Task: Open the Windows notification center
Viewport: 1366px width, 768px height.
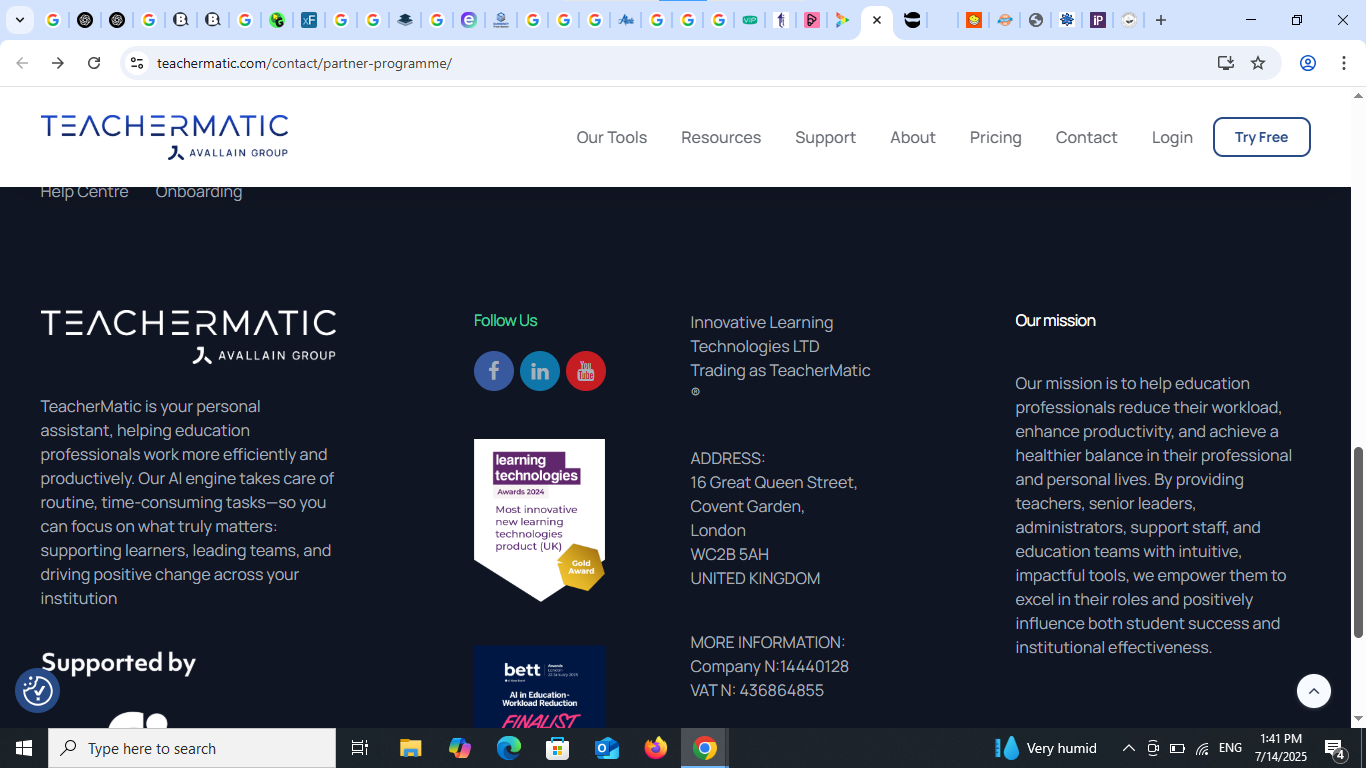Action: tap(1335, 748)
